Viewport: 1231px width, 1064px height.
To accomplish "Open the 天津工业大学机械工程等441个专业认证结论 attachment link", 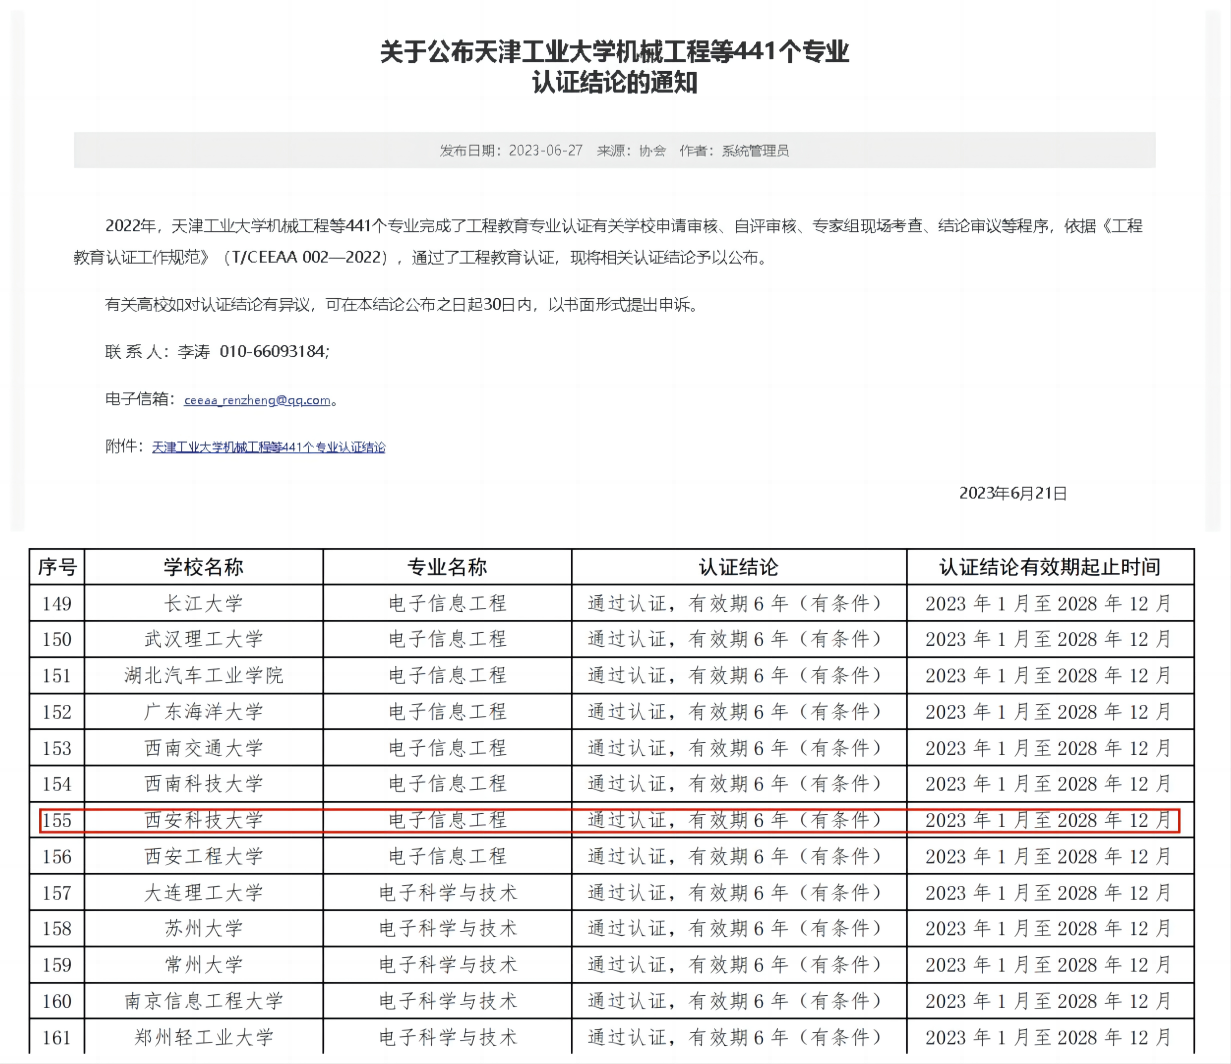I will click(x=268, y=447).
